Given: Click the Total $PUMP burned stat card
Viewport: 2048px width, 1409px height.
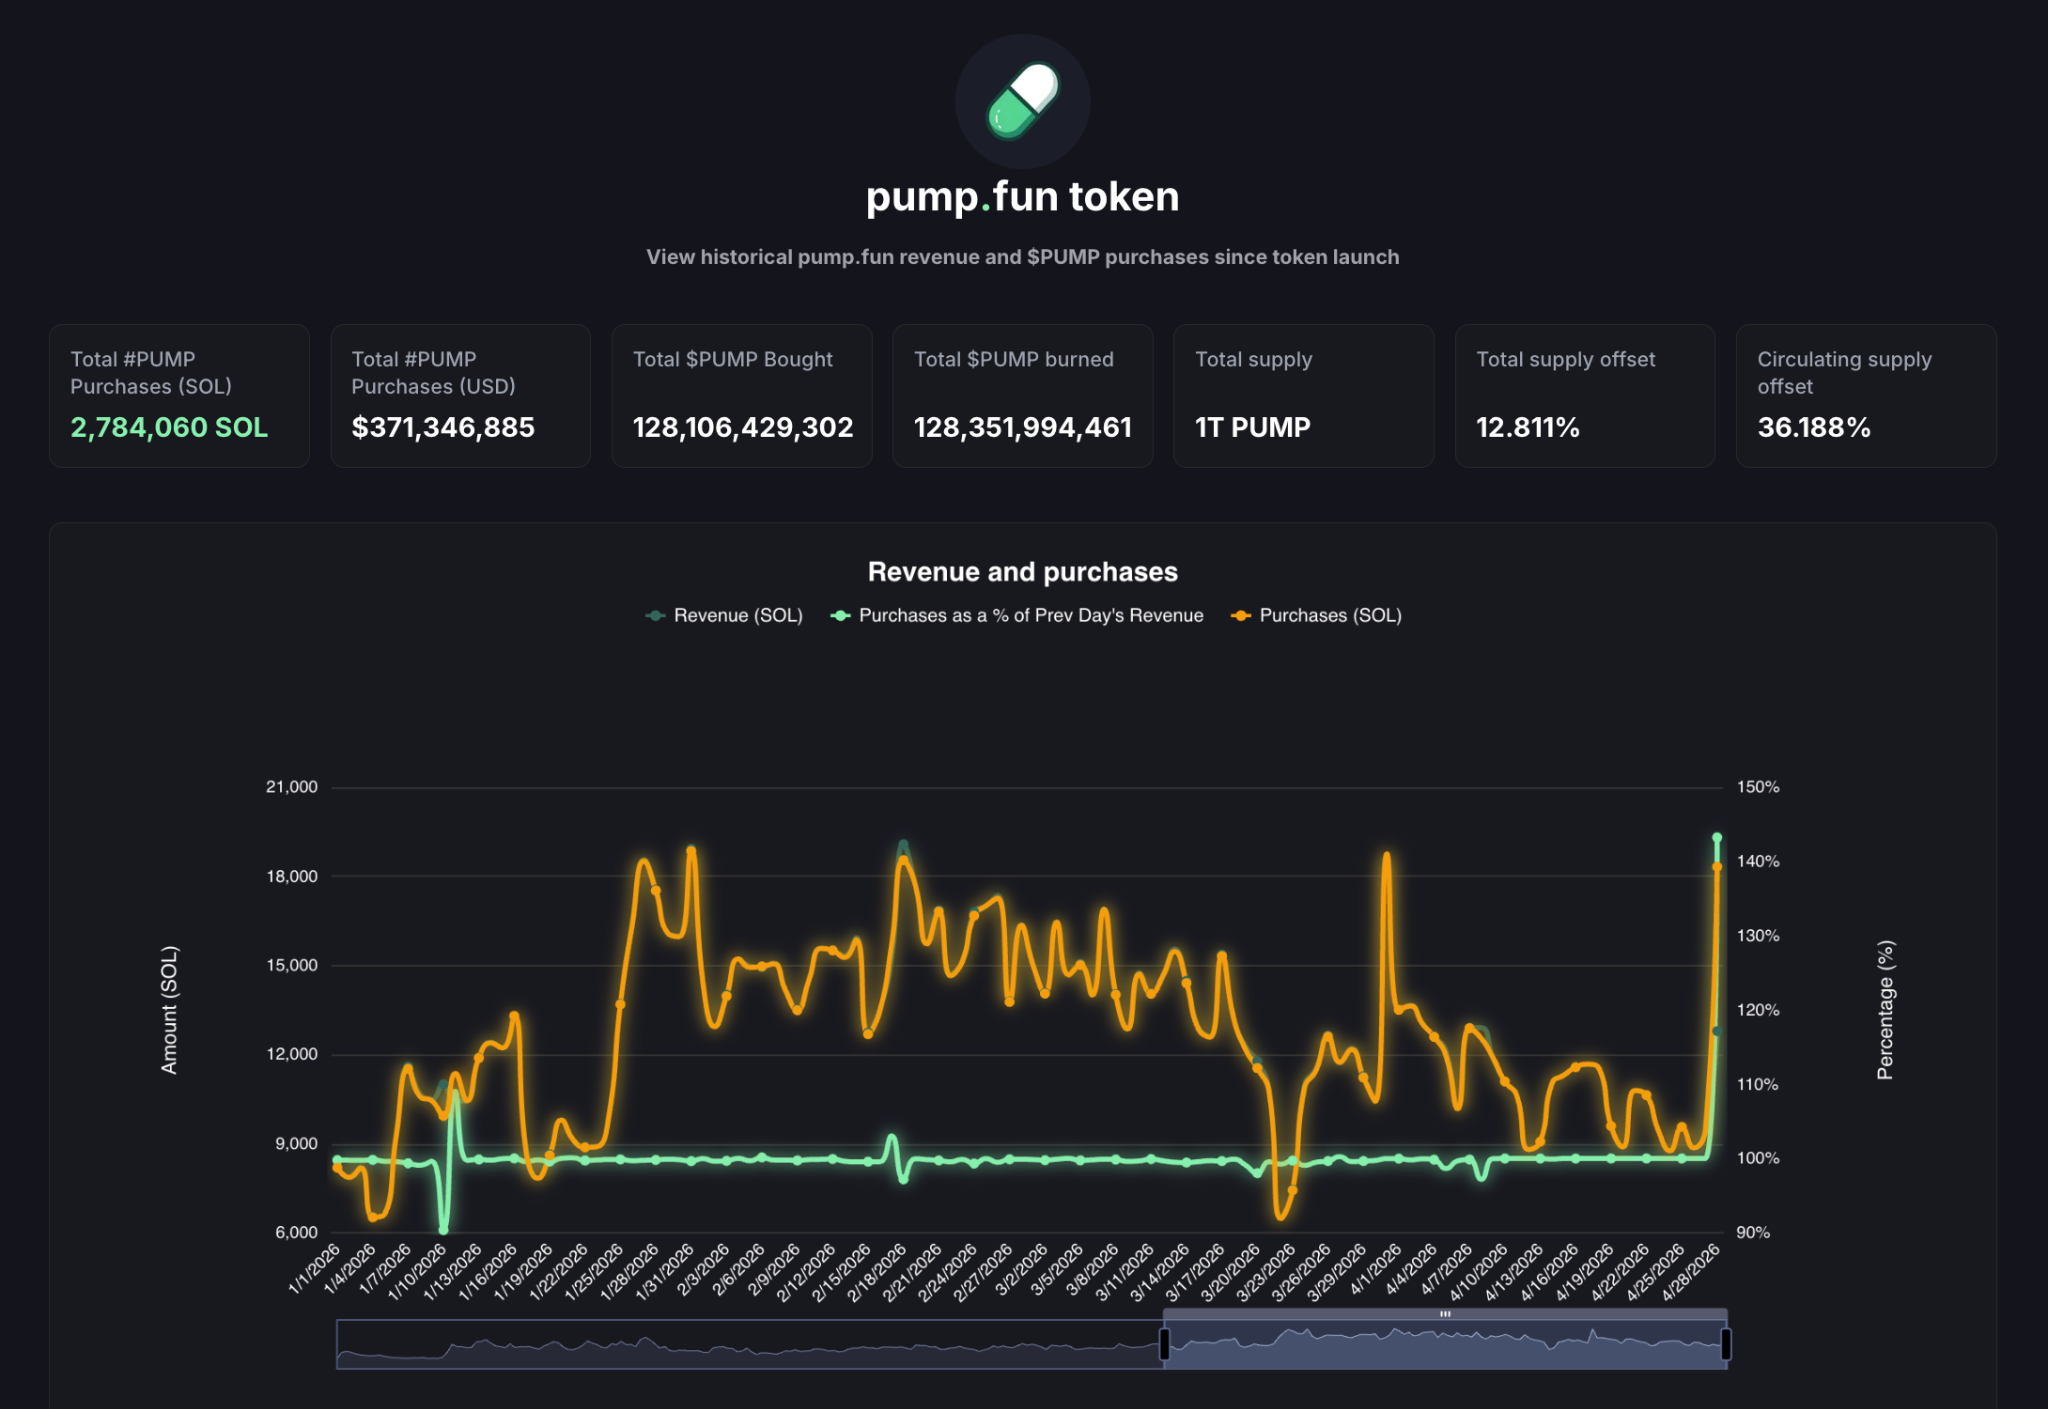Looking at the screenshot, I should pos(1022,396).
